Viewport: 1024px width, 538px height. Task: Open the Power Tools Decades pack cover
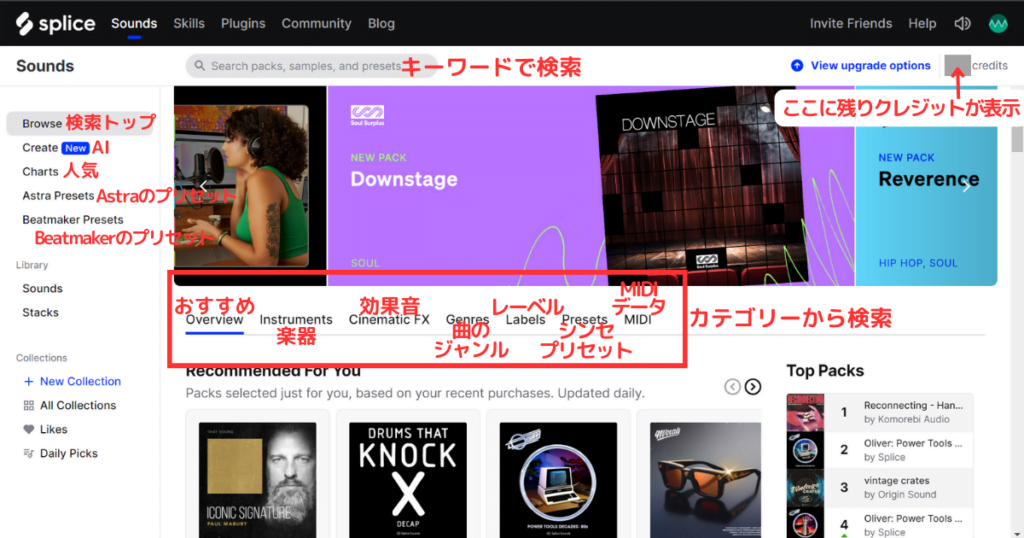[x=558, y=480]
